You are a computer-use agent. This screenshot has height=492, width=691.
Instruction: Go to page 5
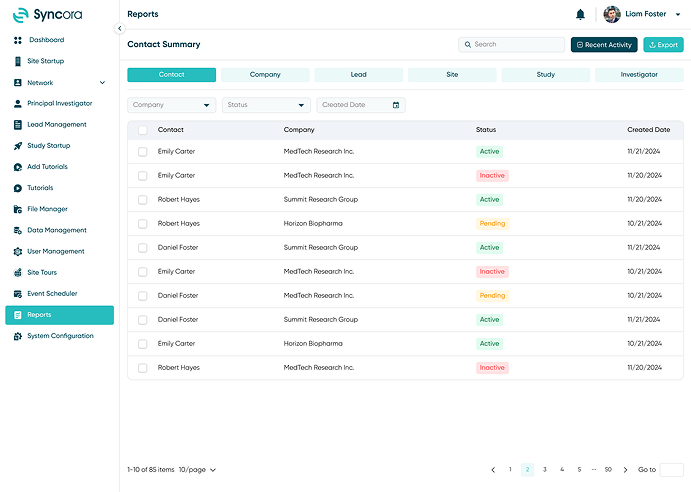579,470
